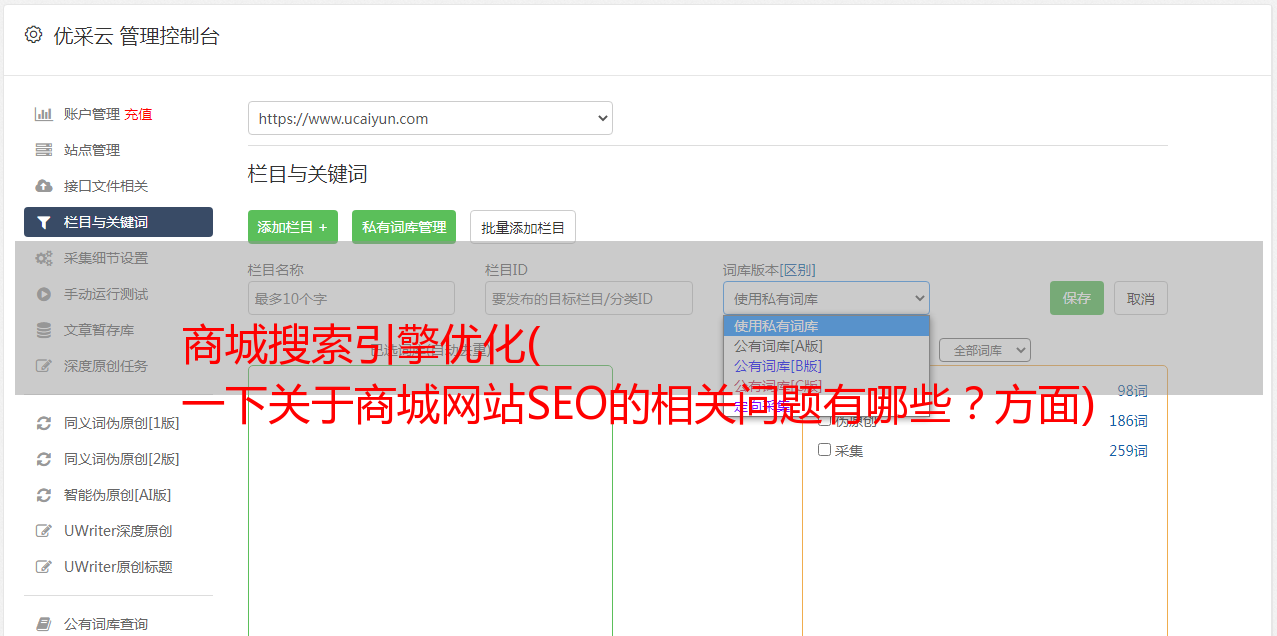The image size is (1277, 636).
Task: Open 站点管理 via its server icon
Action: pos(44,150)
